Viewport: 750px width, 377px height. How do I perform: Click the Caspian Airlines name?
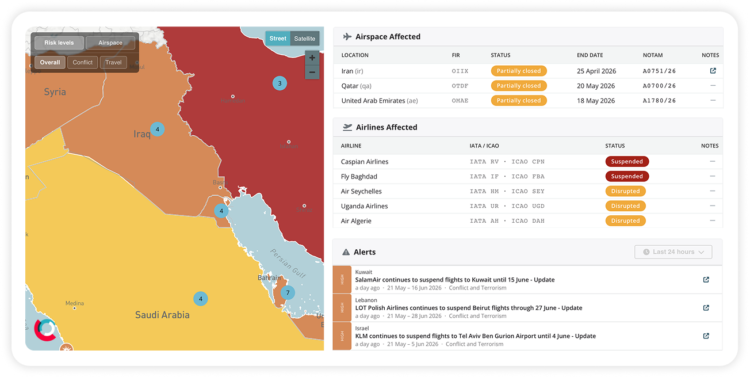364,162
